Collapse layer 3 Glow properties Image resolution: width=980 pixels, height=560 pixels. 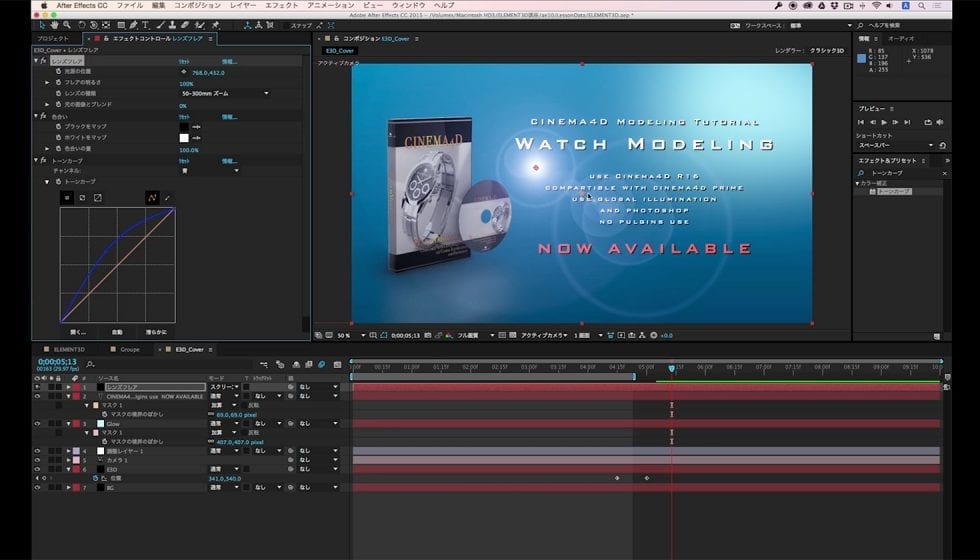(69, 424)
